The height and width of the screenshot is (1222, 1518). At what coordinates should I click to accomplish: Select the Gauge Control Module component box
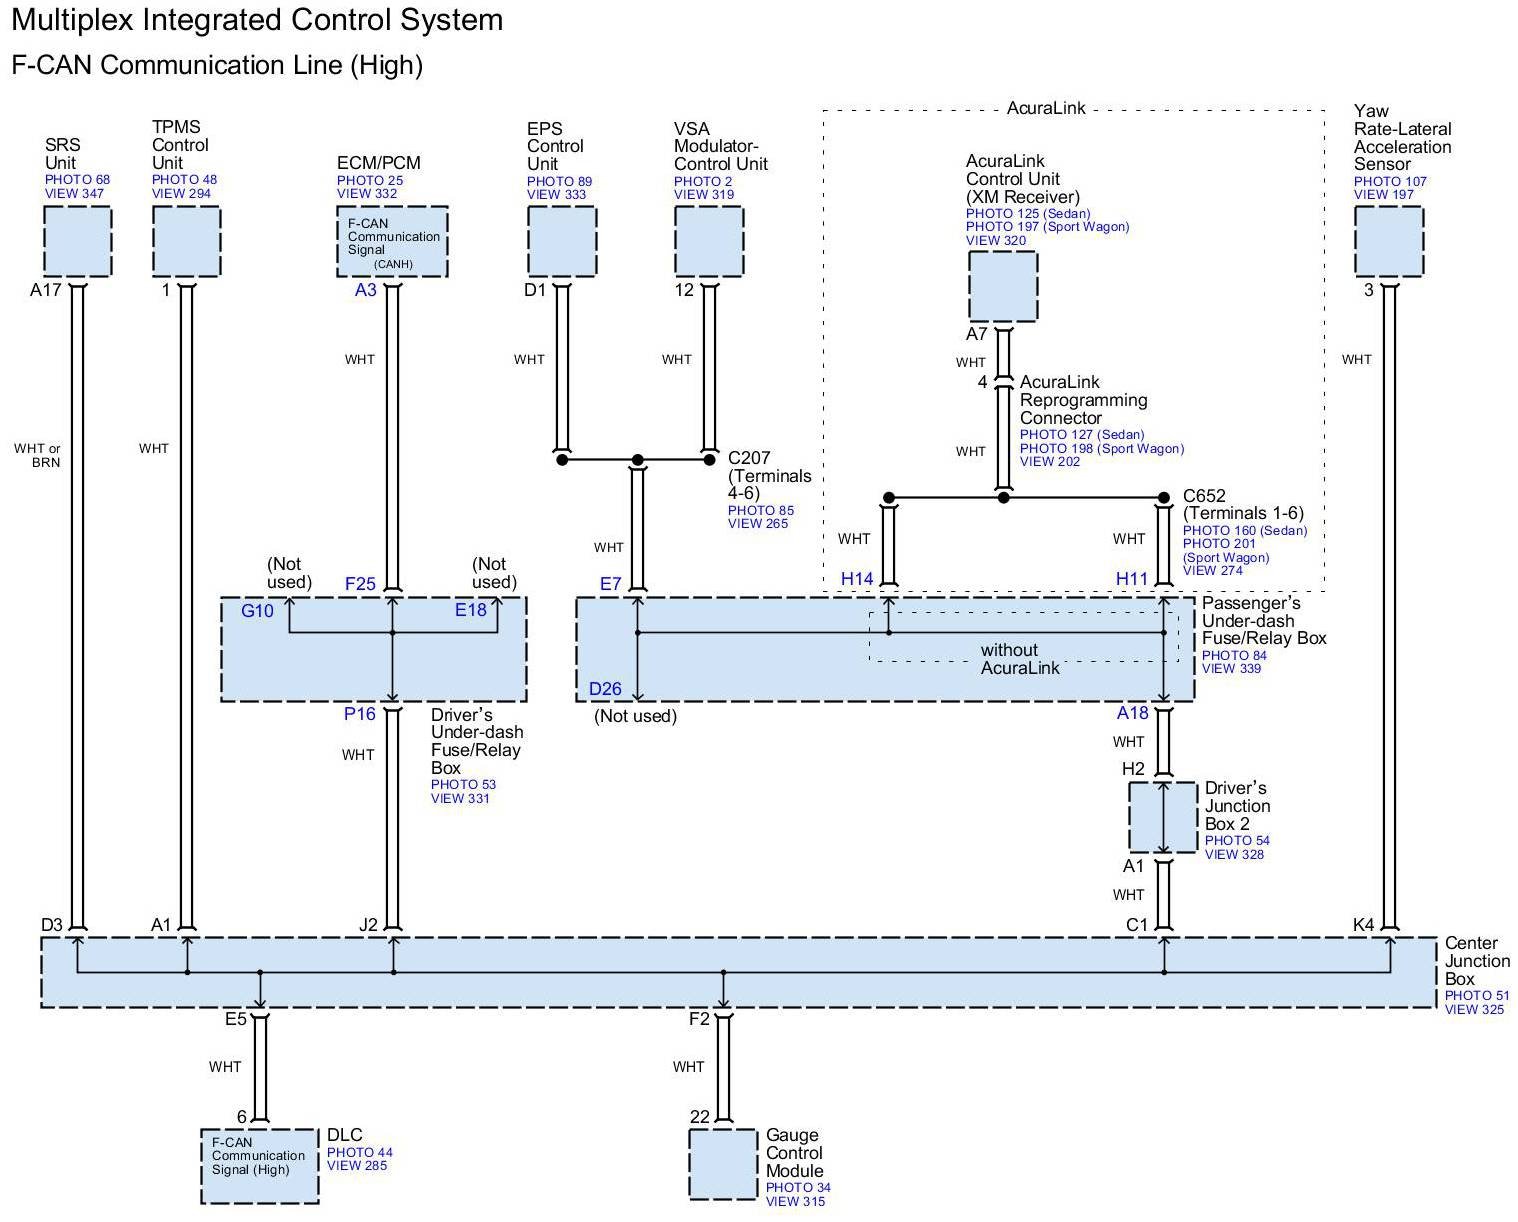tap(723, 1165)
